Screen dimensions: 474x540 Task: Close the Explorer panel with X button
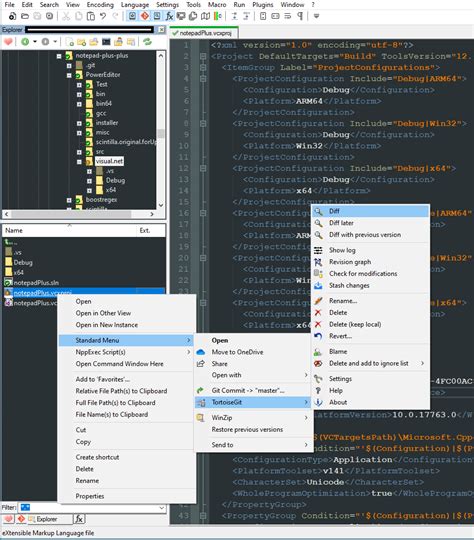(x=161, y=30)
